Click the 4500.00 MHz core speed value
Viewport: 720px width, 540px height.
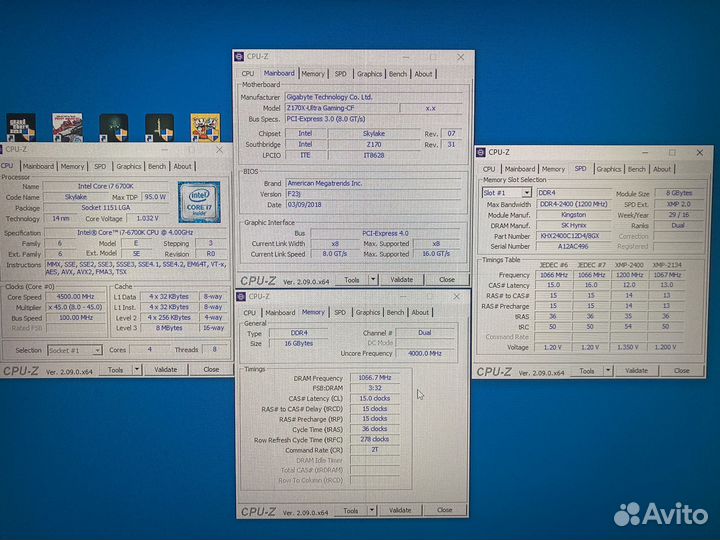tap(76, 297)
